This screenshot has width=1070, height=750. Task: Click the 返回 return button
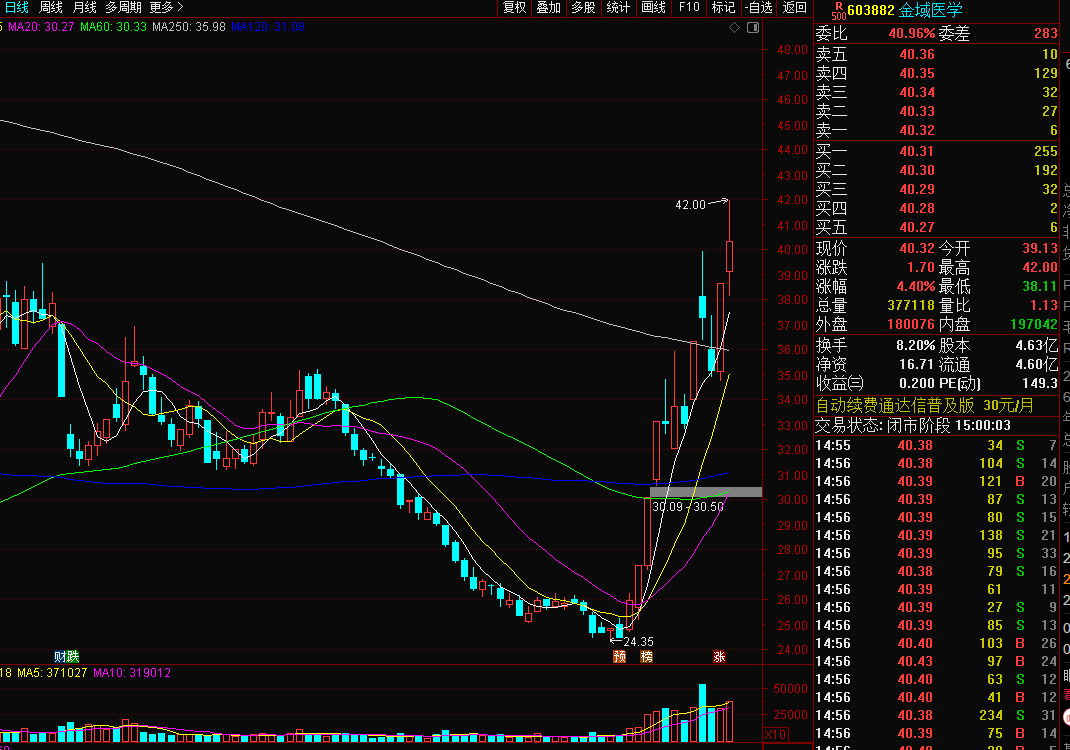794,8
